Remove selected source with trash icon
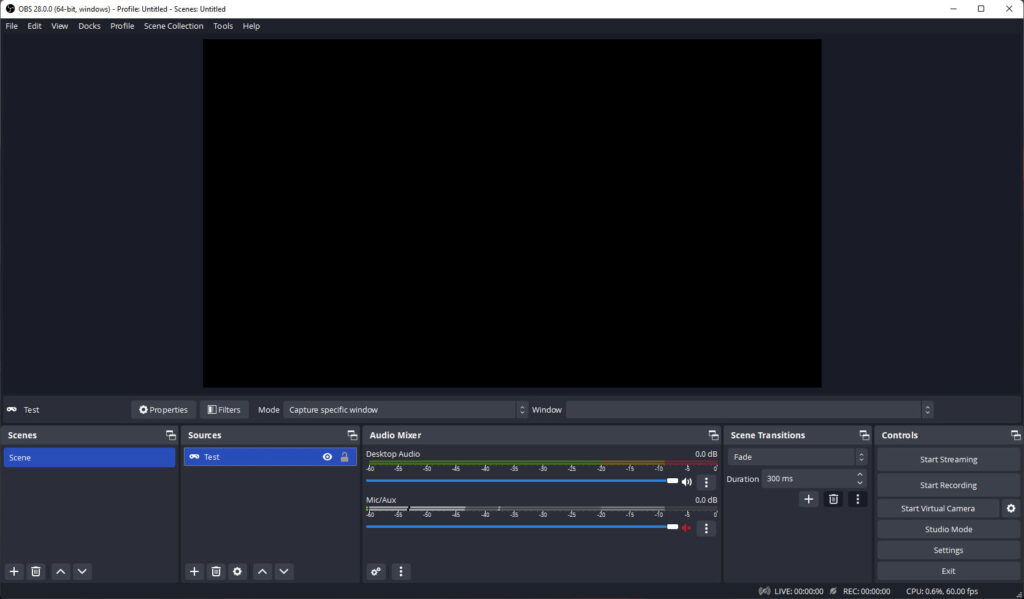Viewport: 1024px width, 599px height. point(216,572)
